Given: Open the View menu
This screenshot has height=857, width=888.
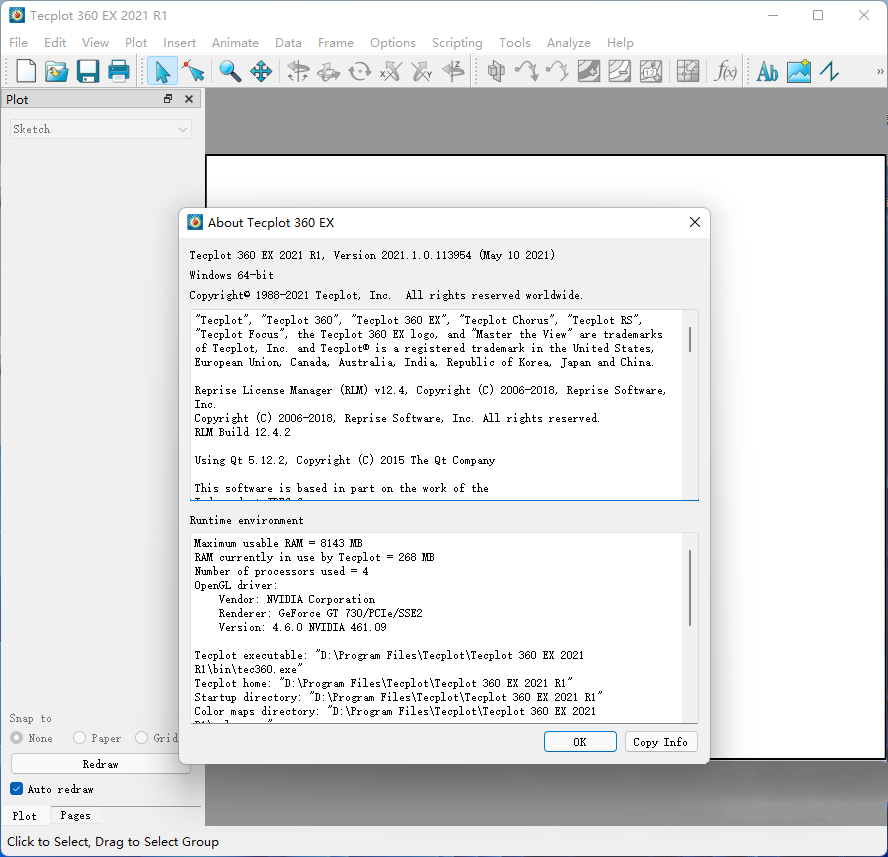Looking at the screenshot, I should [x=95, y=42].
